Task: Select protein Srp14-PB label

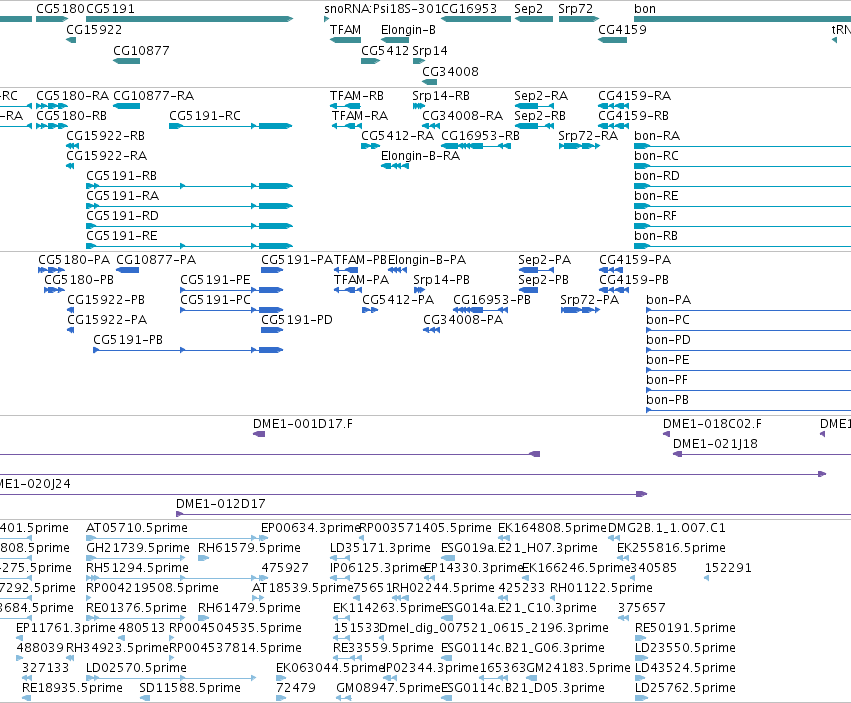Action: [x=441, y=280]
